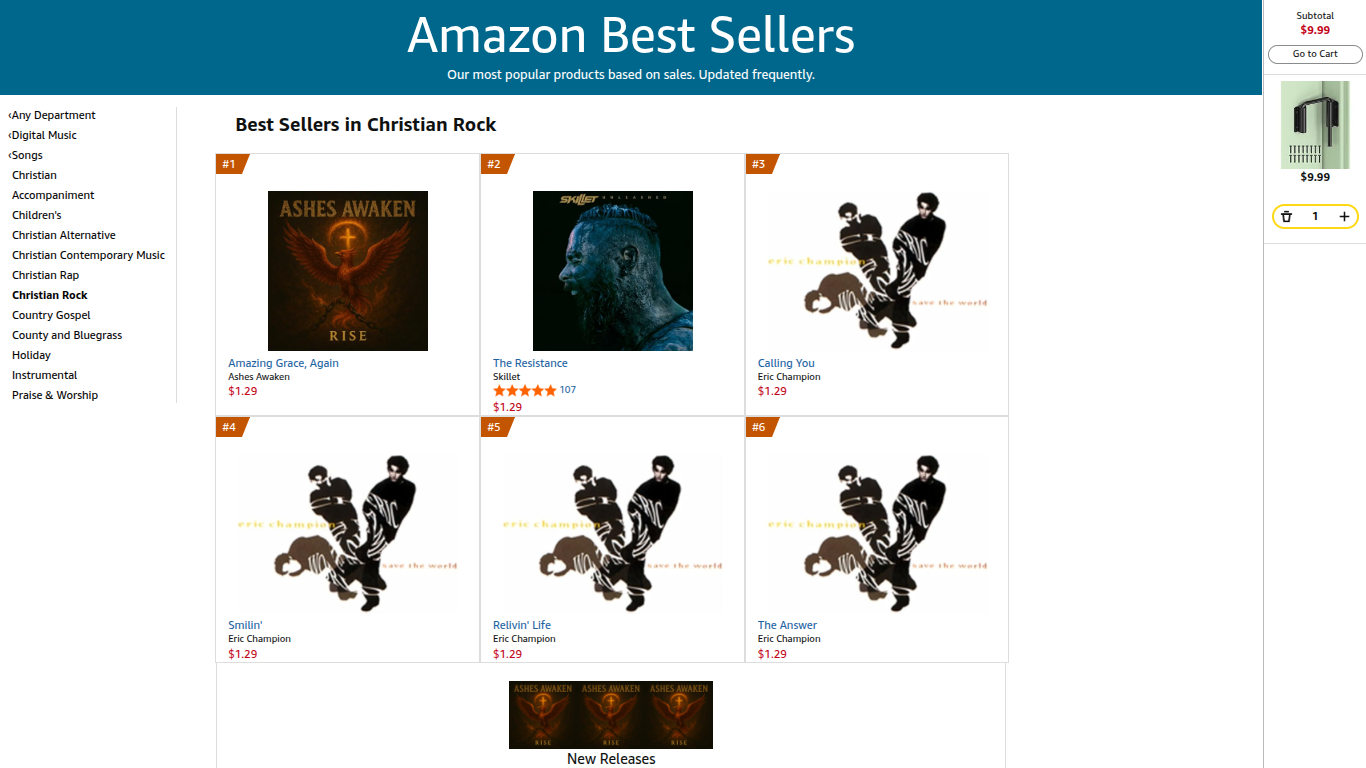This screenshot has height=768, width=1366.
Task: Select Praise & Worship category
Action: [55, 395]
